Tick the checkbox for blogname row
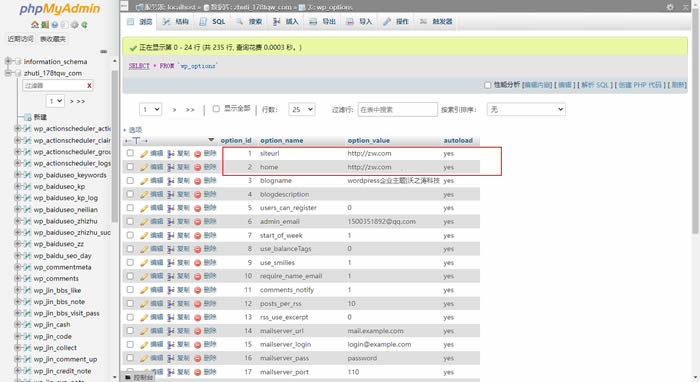This screenshot has width=700, height=382. tap(130, 180)
